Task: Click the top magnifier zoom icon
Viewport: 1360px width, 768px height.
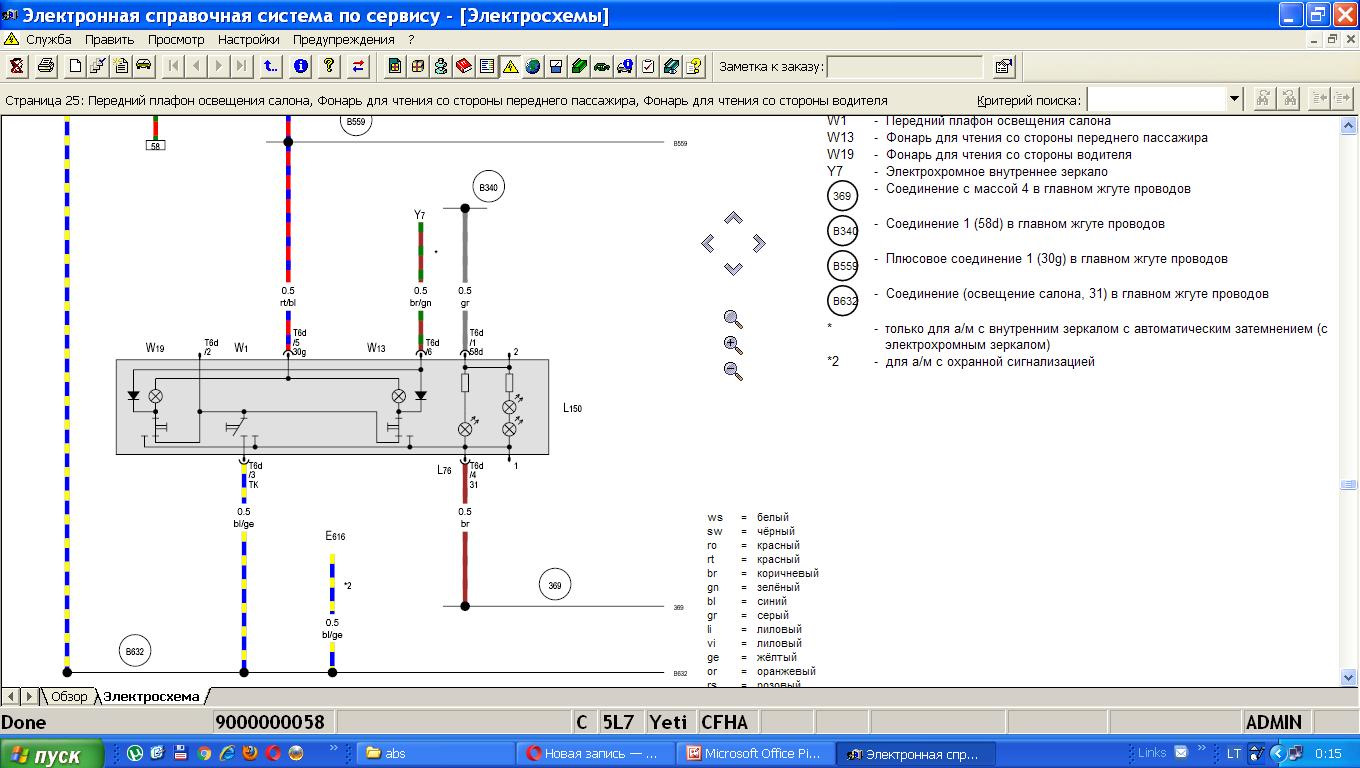Action: [733, 320]
